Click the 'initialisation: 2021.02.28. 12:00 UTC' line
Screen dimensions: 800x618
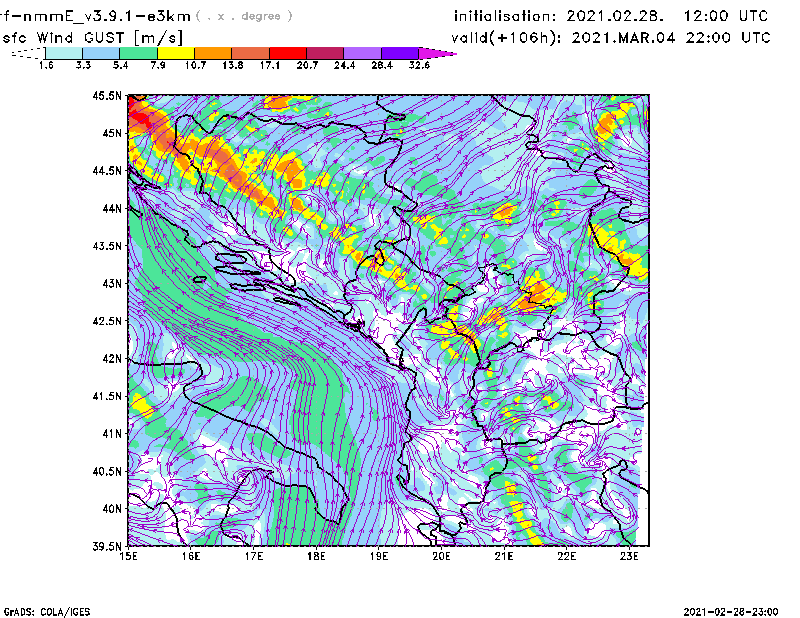(x=611, y=16)
